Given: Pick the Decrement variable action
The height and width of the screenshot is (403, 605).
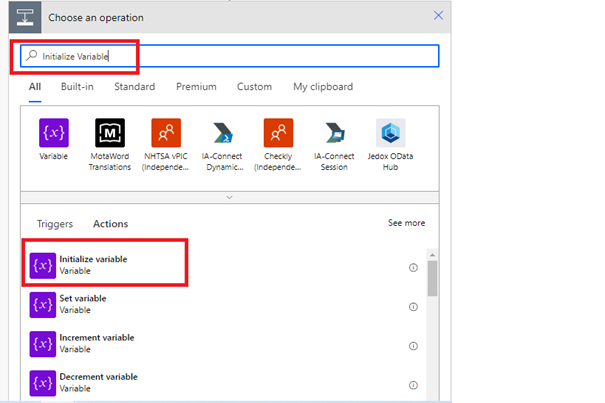Looking at the screenshot, I should pyautogui.click(x=224, y=383).
